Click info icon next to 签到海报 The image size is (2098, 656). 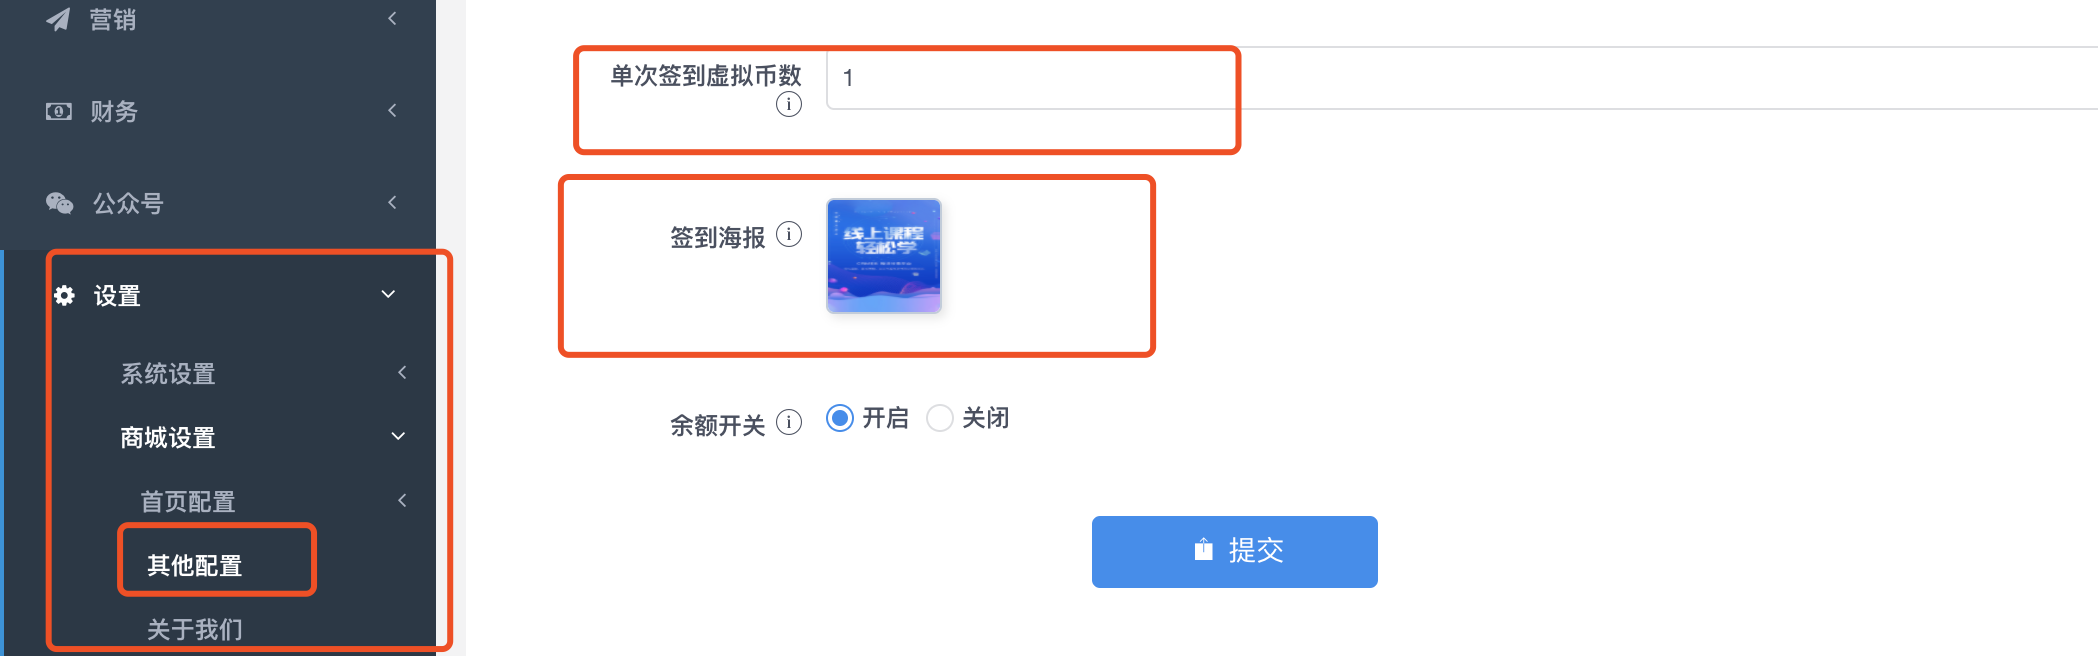(x=789, y=234)
